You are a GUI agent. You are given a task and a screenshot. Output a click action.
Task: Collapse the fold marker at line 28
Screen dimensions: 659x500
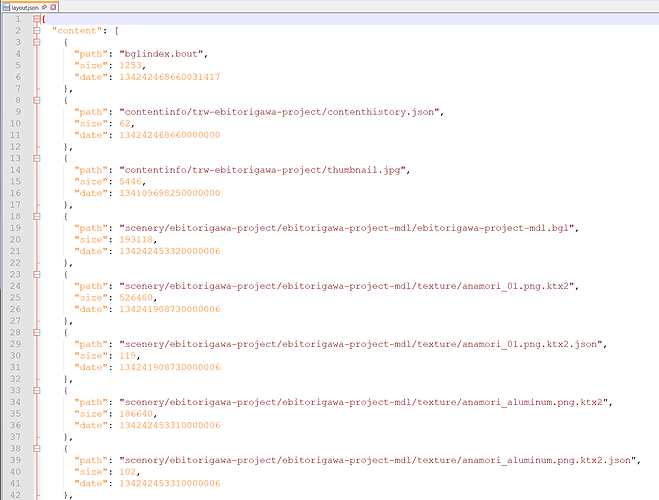[x=37, y=332]
